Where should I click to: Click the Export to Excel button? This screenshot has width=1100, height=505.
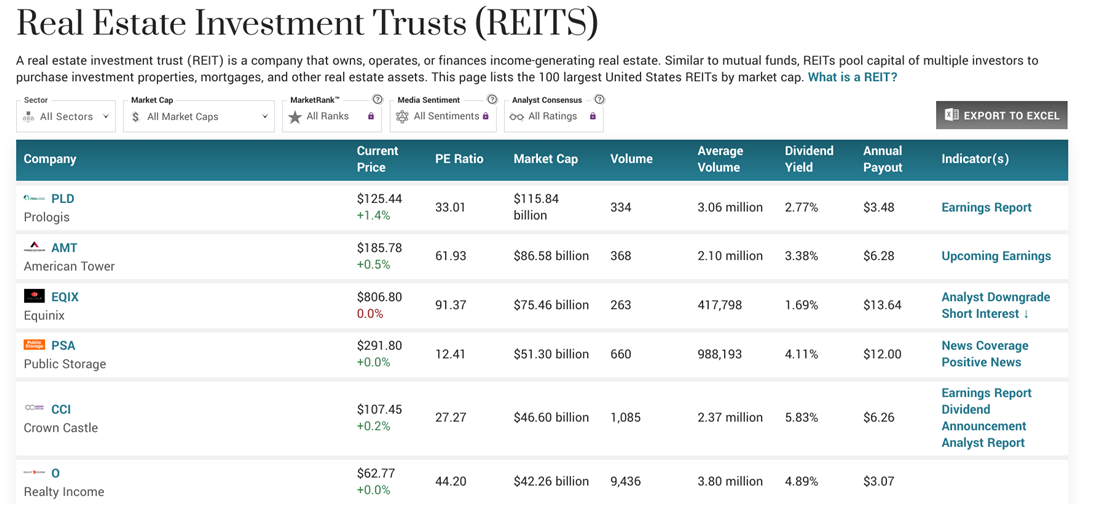pos(1001,116)
